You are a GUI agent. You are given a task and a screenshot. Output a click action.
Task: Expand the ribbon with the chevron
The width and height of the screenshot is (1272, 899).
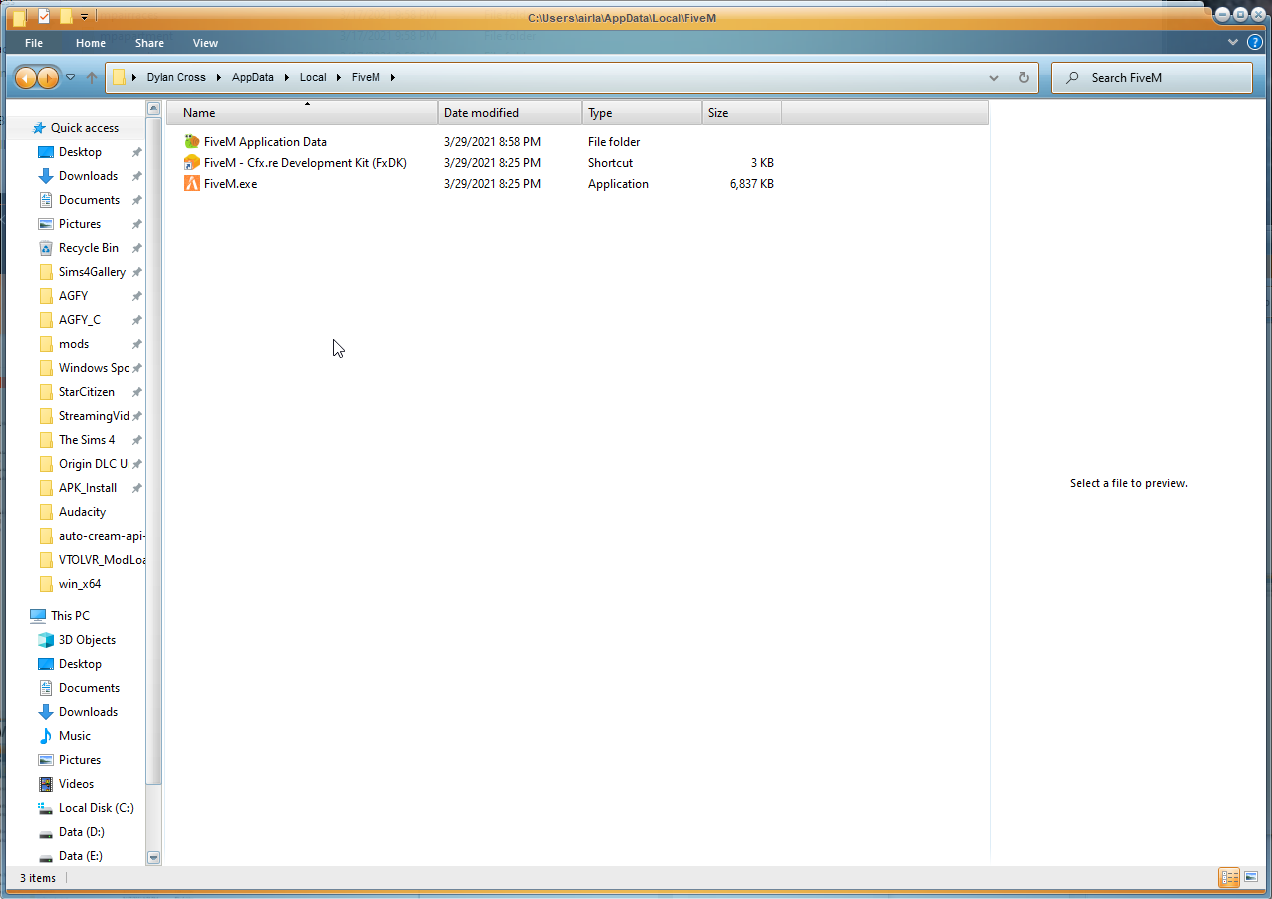coord(1233,43)
